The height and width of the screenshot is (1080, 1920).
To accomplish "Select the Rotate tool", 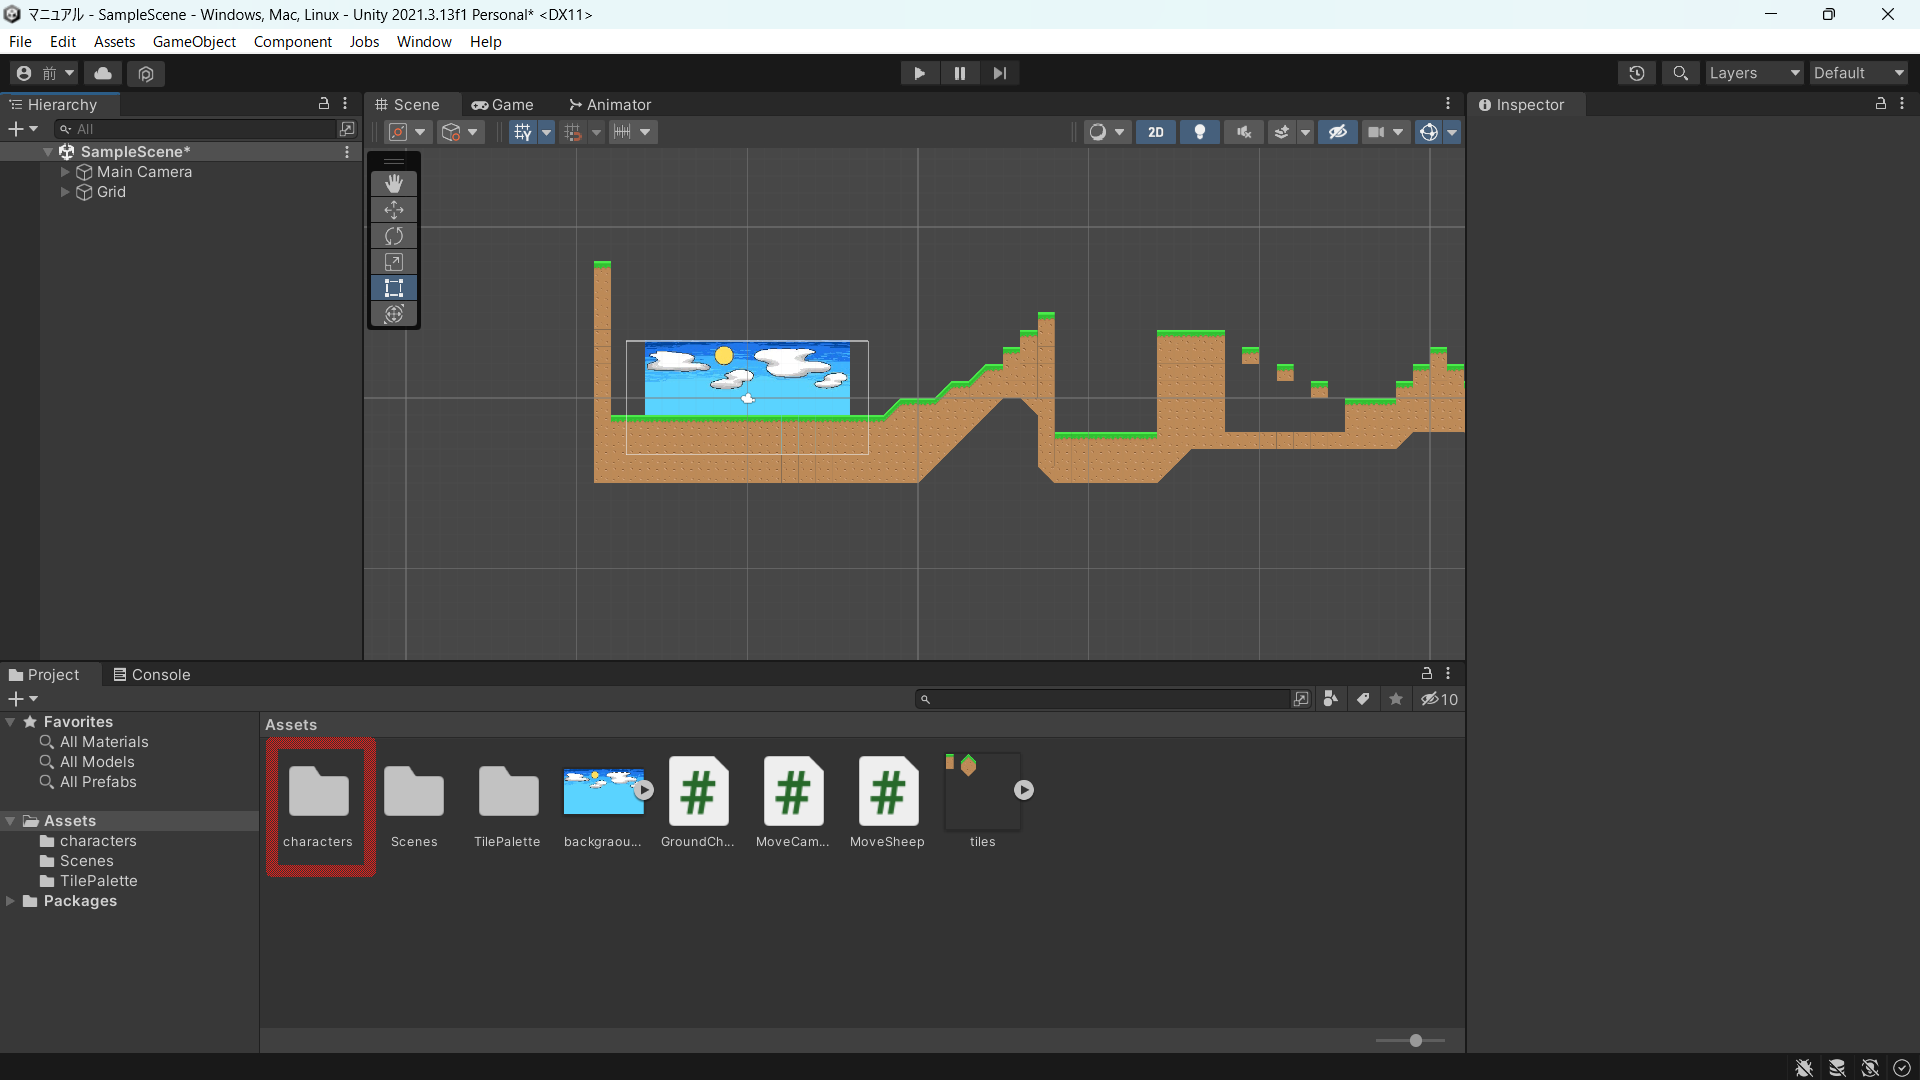I will pyautogui.click(x=394, y=236).
